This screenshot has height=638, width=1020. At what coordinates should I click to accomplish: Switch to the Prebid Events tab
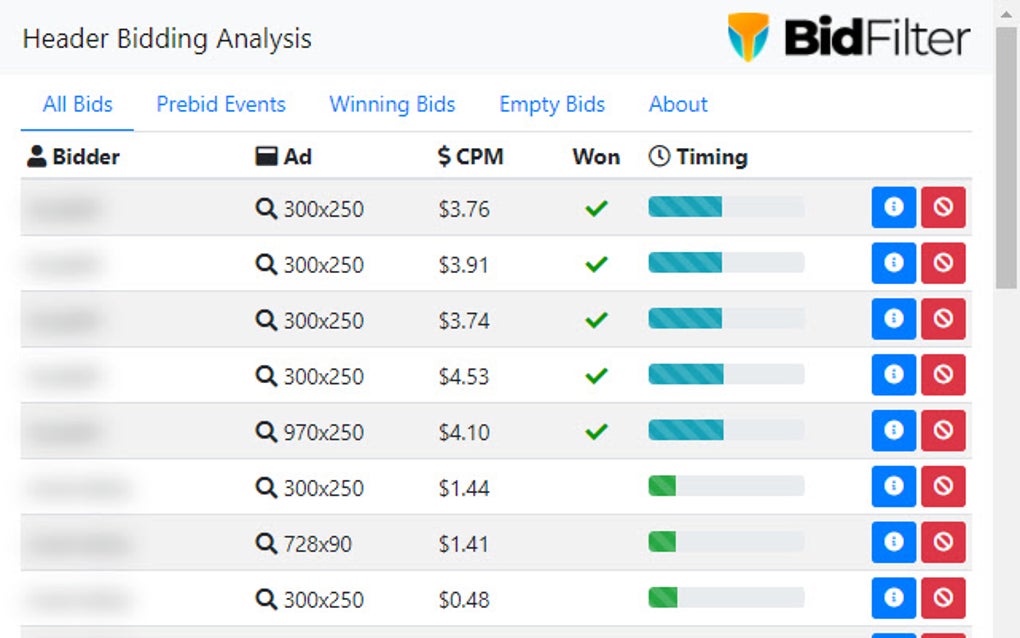tap(220, 104)
